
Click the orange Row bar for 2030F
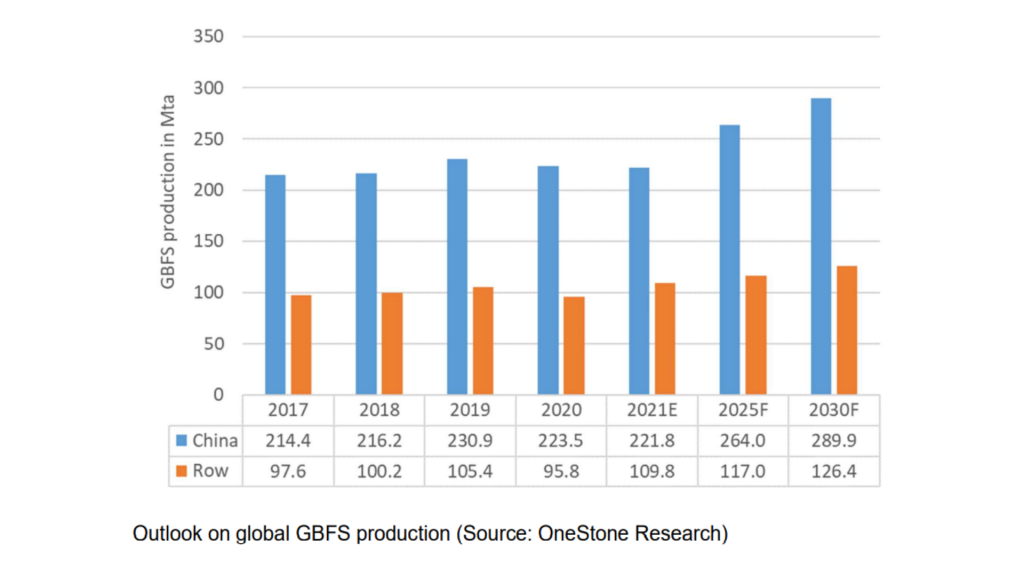846,330
